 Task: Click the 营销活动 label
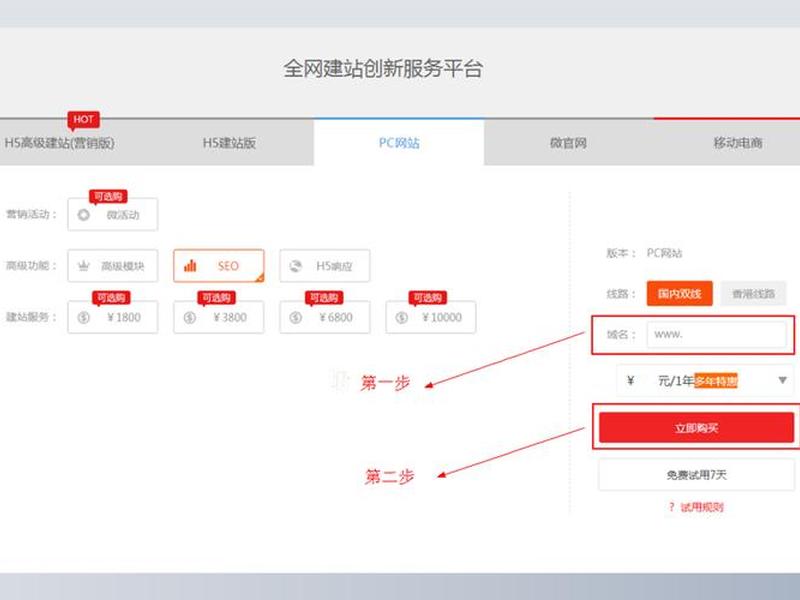[31, 214]
